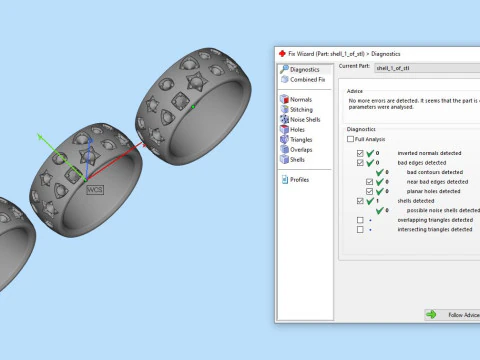Image resolution: width=480 pixels, height=360 pixels.
Task: Enable the Full Analysis checkbox
Action: tap(350, 139)
